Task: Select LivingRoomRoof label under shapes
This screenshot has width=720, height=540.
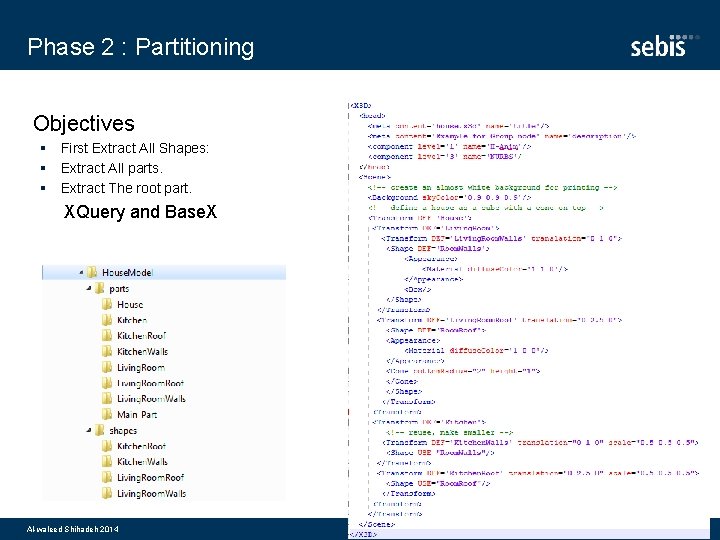Action: [x=150, y=478]
